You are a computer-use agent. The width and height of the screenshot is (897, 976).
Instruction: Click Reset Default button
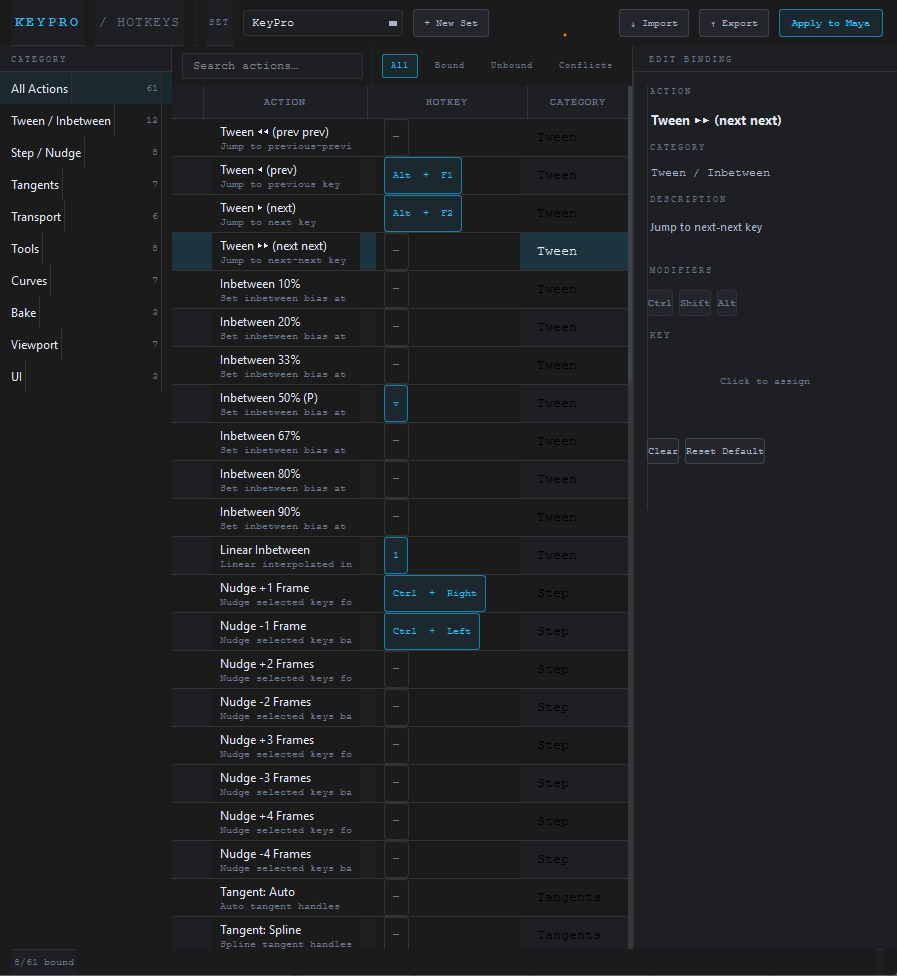725,451
